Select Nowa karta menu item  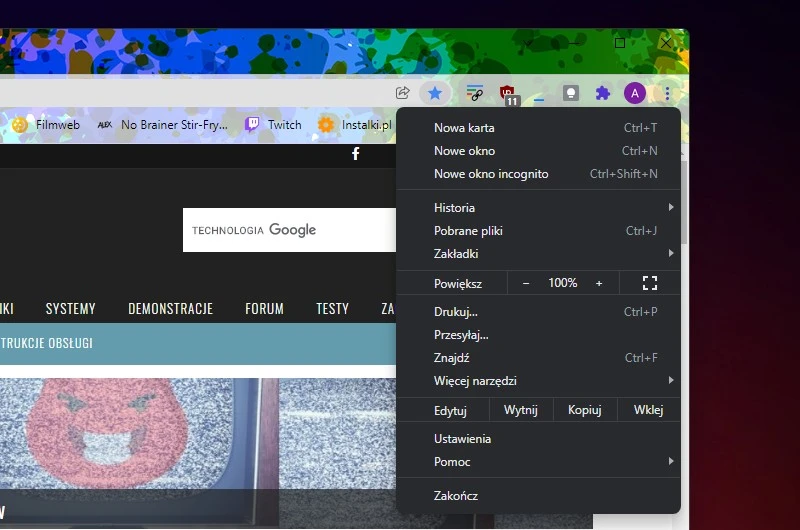pyautogui.click(x=538, y=128)
